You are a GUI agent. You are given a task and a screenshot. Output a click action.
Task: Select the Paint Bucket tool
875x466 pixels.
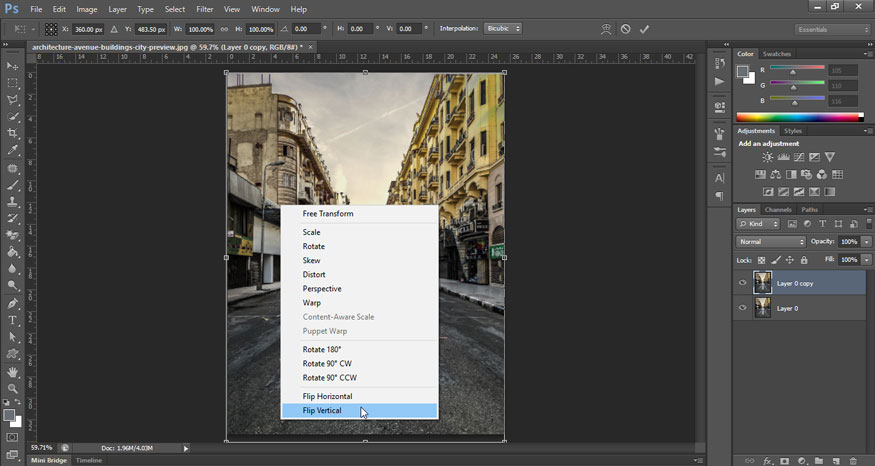[12, 252]
